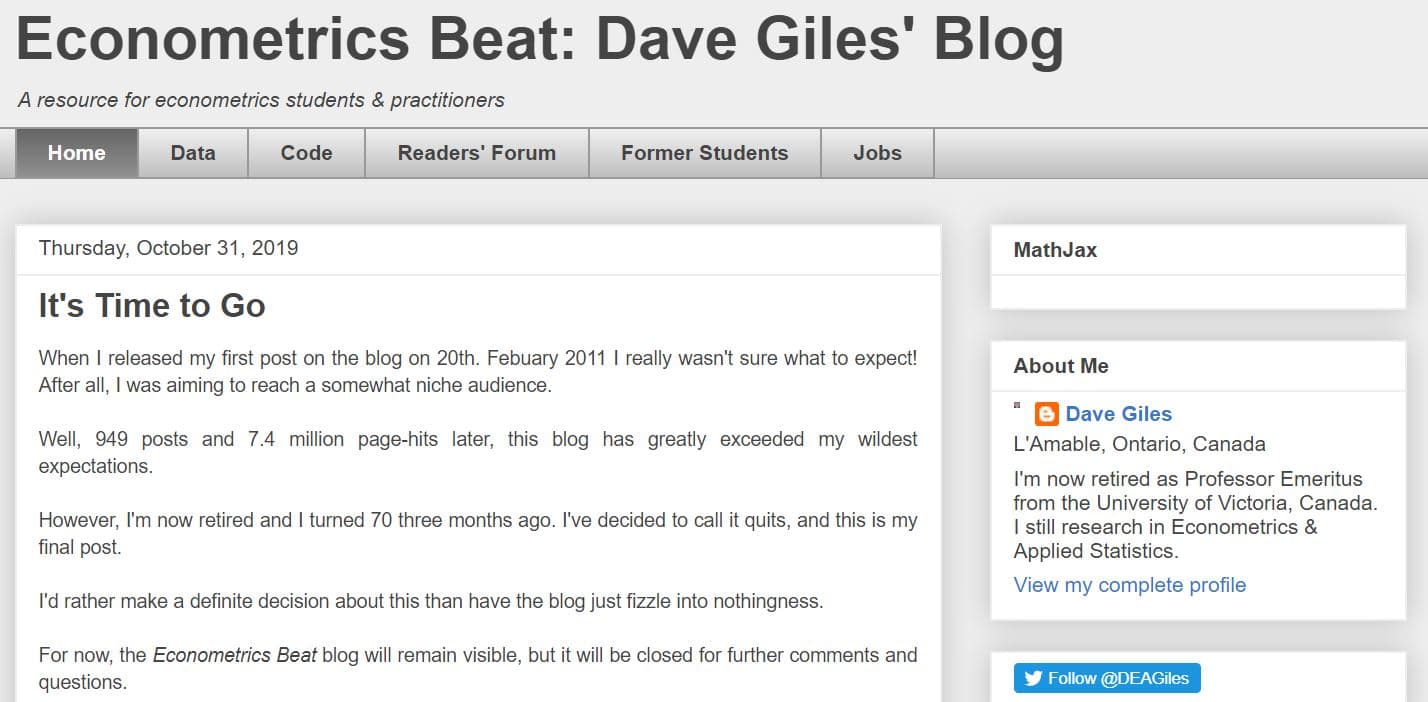Click the blog subtitle about econometrics students
Viewport: 1428px width, 702px height.
click(x=260, y=100)
